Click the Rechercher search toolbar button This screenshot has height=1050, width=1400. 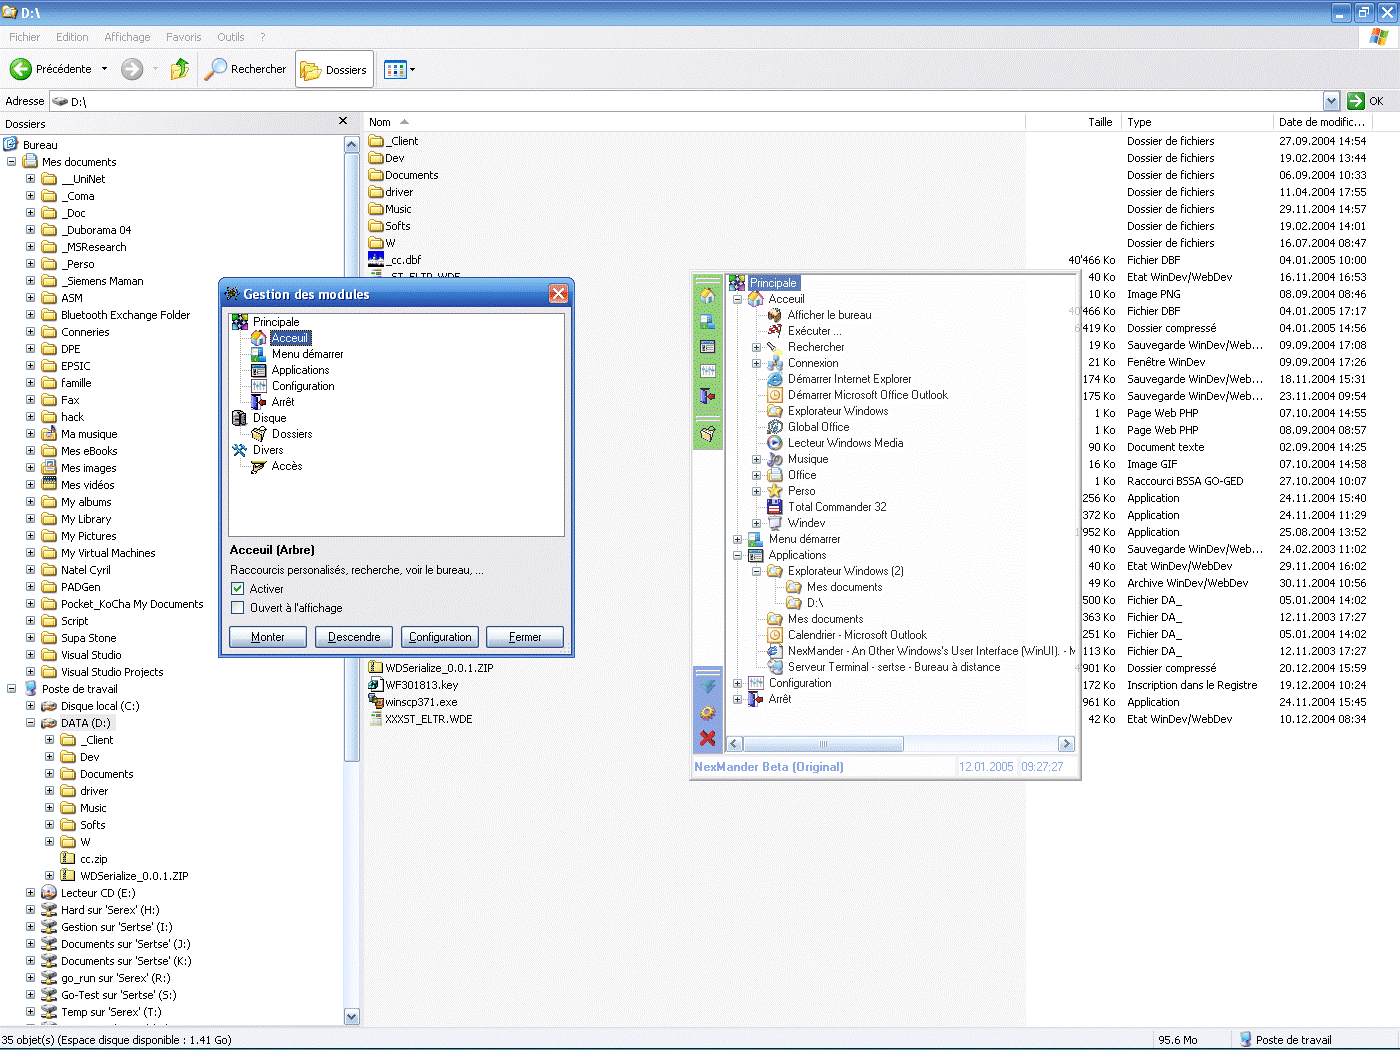(x=246, y=69)
